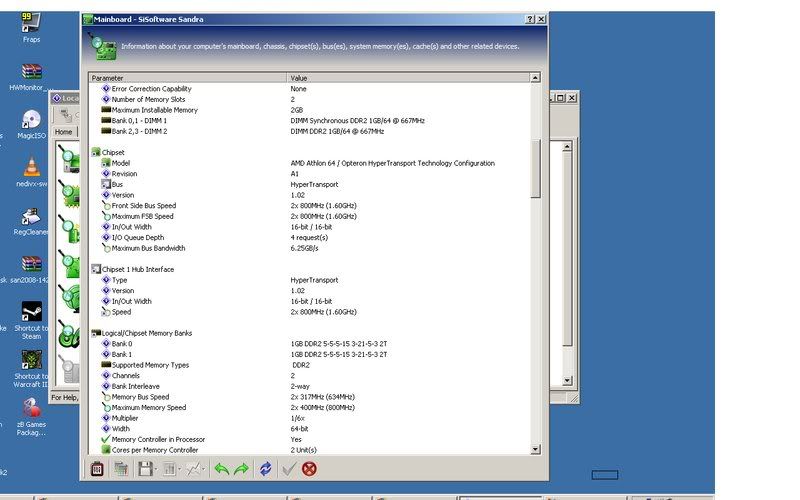The height and width of the screenshot is (500, 800).
Task: Open the report chart icon's dropdown arrow
Action: 180,469
